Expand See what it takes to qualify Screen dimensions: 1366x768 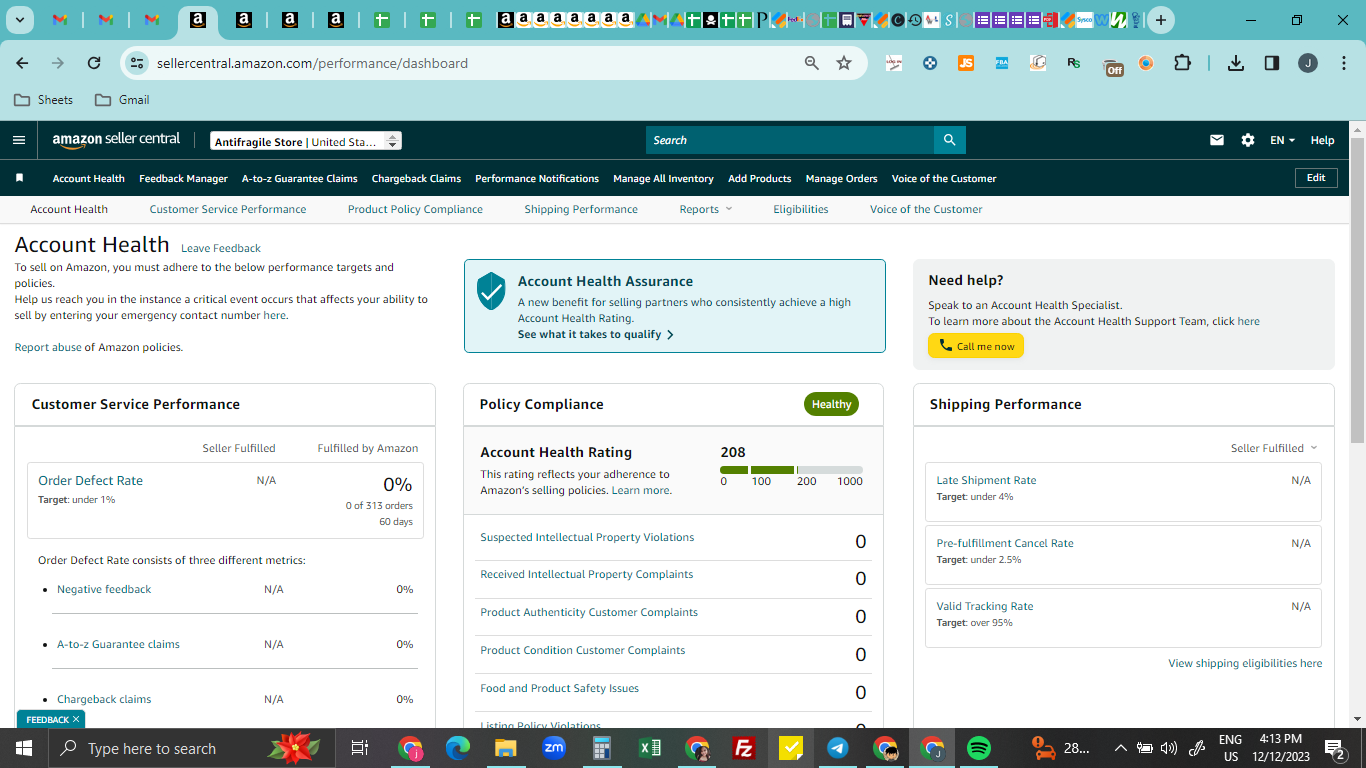pyautogui.click(x=595, y=334)
